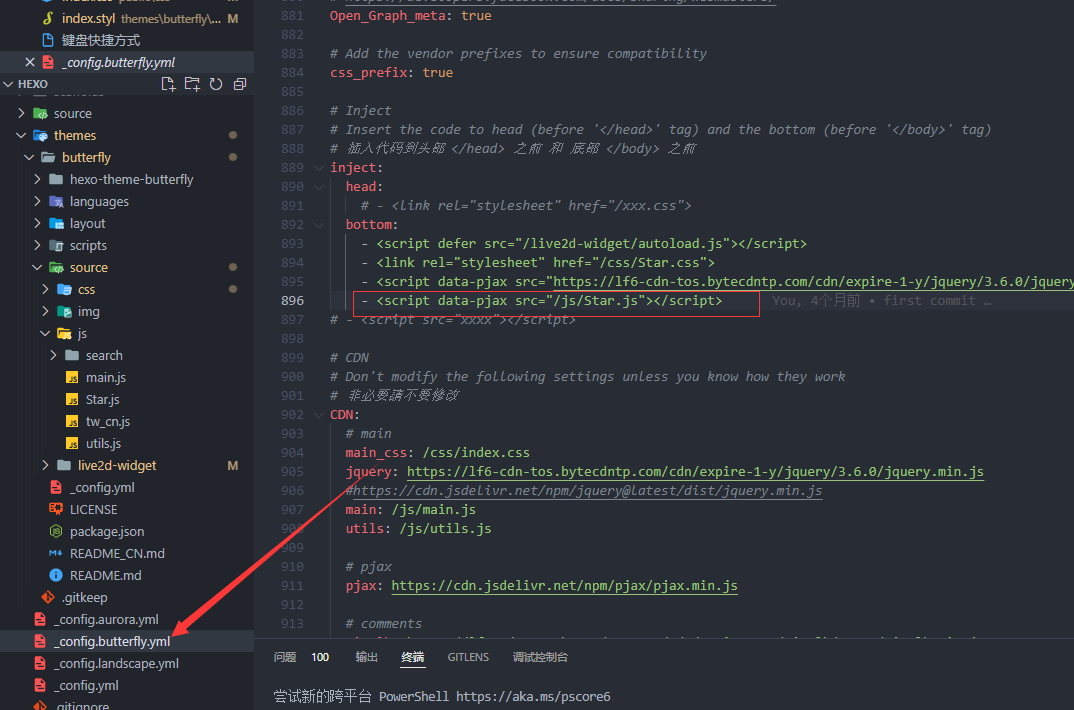Click line number 896 in the gutter
Image resolution: width=1074 pixels, height=710 pixels.
[292, 301]
